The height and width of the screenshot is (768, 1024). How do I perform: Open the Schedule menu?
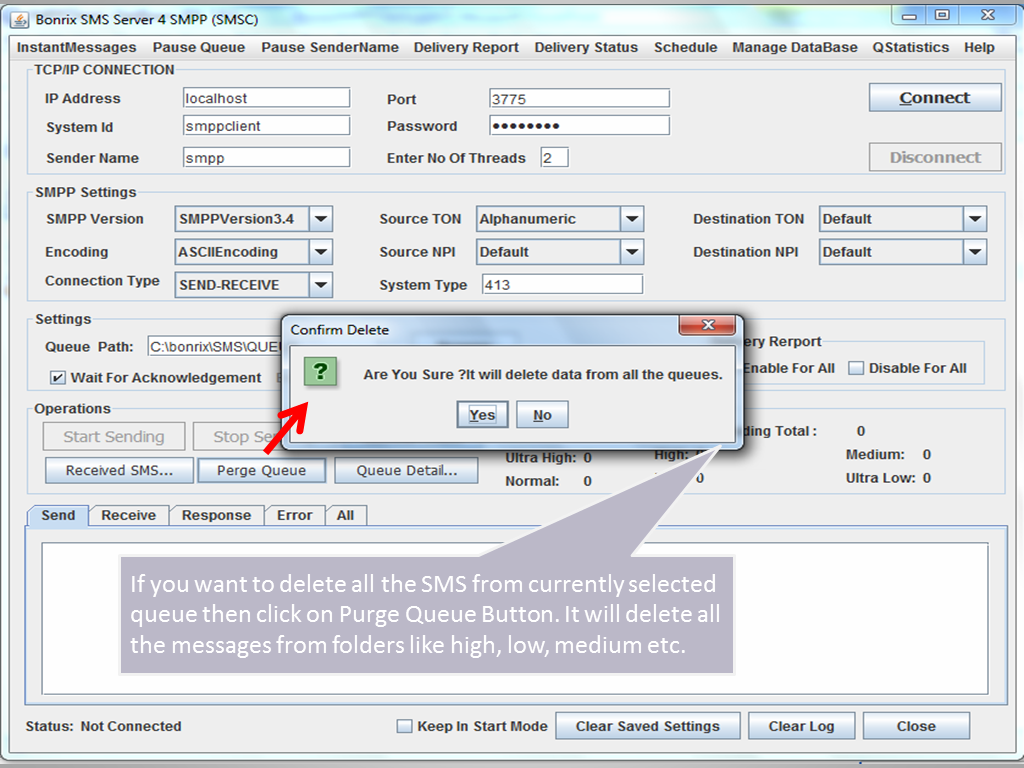point(686,47)
